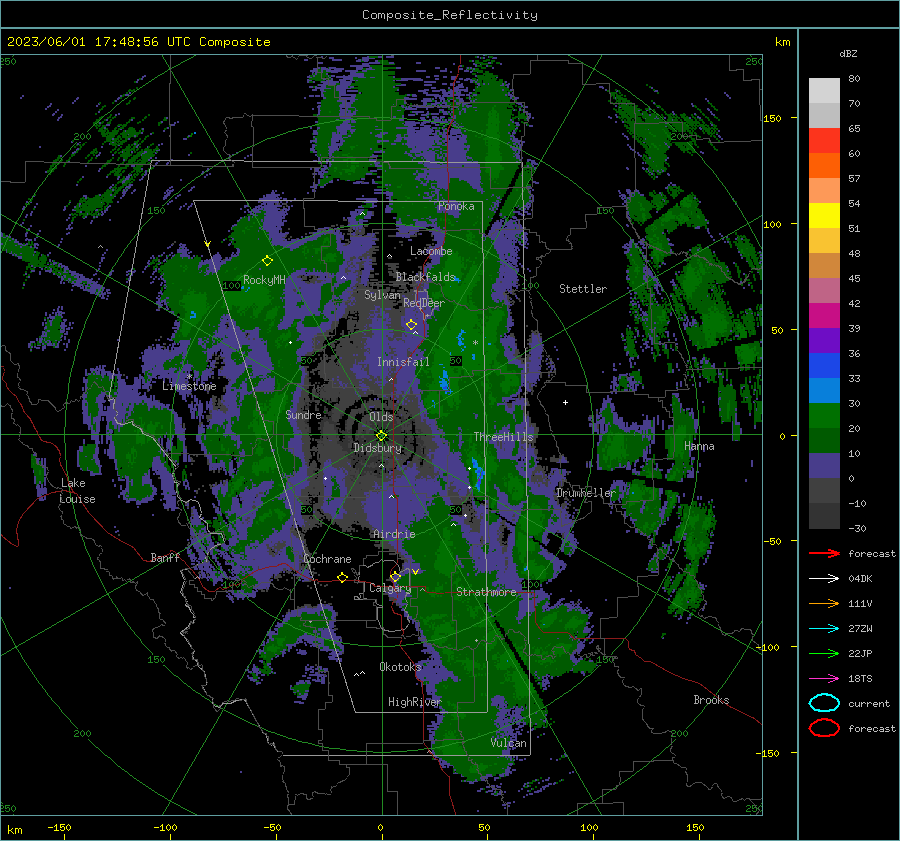Image resolution: width=900 pixels, height=841 pixels.
Task: Click the Calgary city label
Action: pyautogui.click(x=390, y=588)
